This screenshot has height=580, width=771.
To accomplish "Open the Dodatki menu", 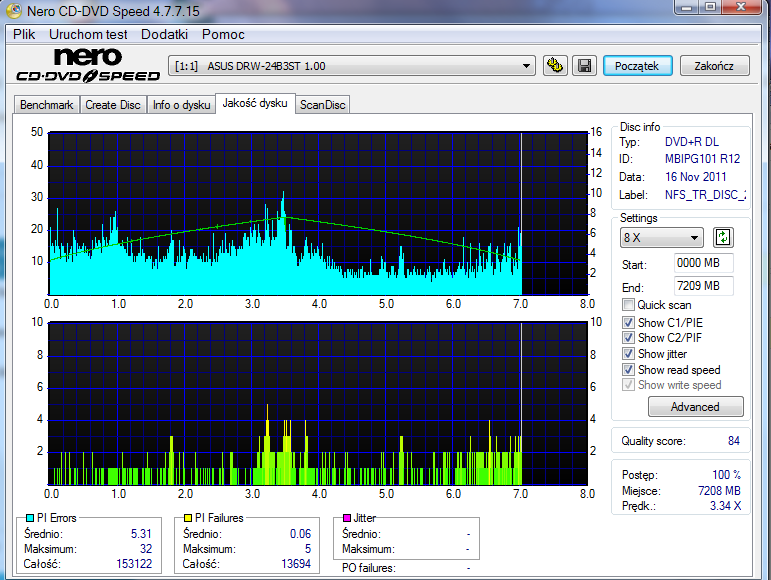I will coord(164,34).
